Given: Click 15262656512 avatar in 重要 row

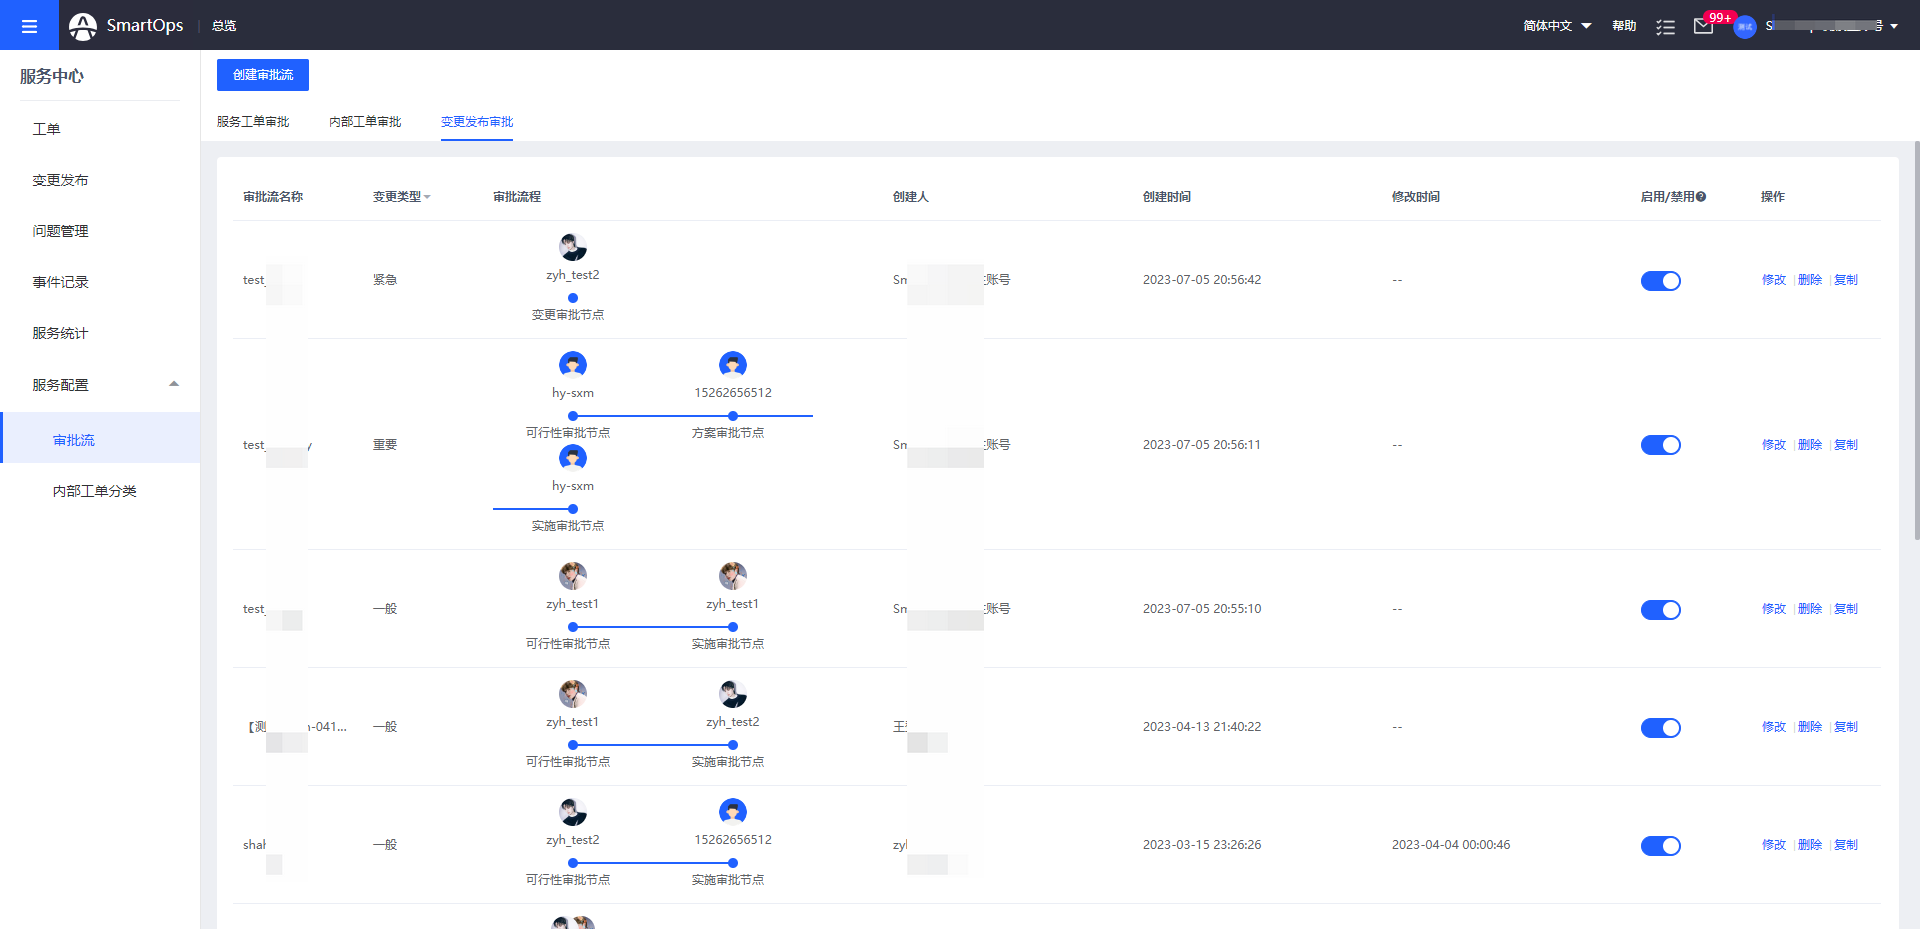Looking at the screenshot, I should click(x=733, y=365).
